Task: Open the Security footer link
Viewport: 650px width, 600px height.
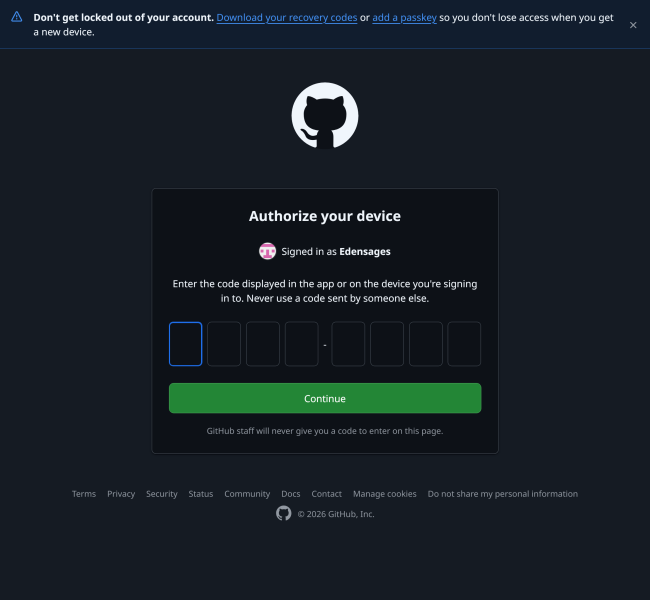Action: 162,494
